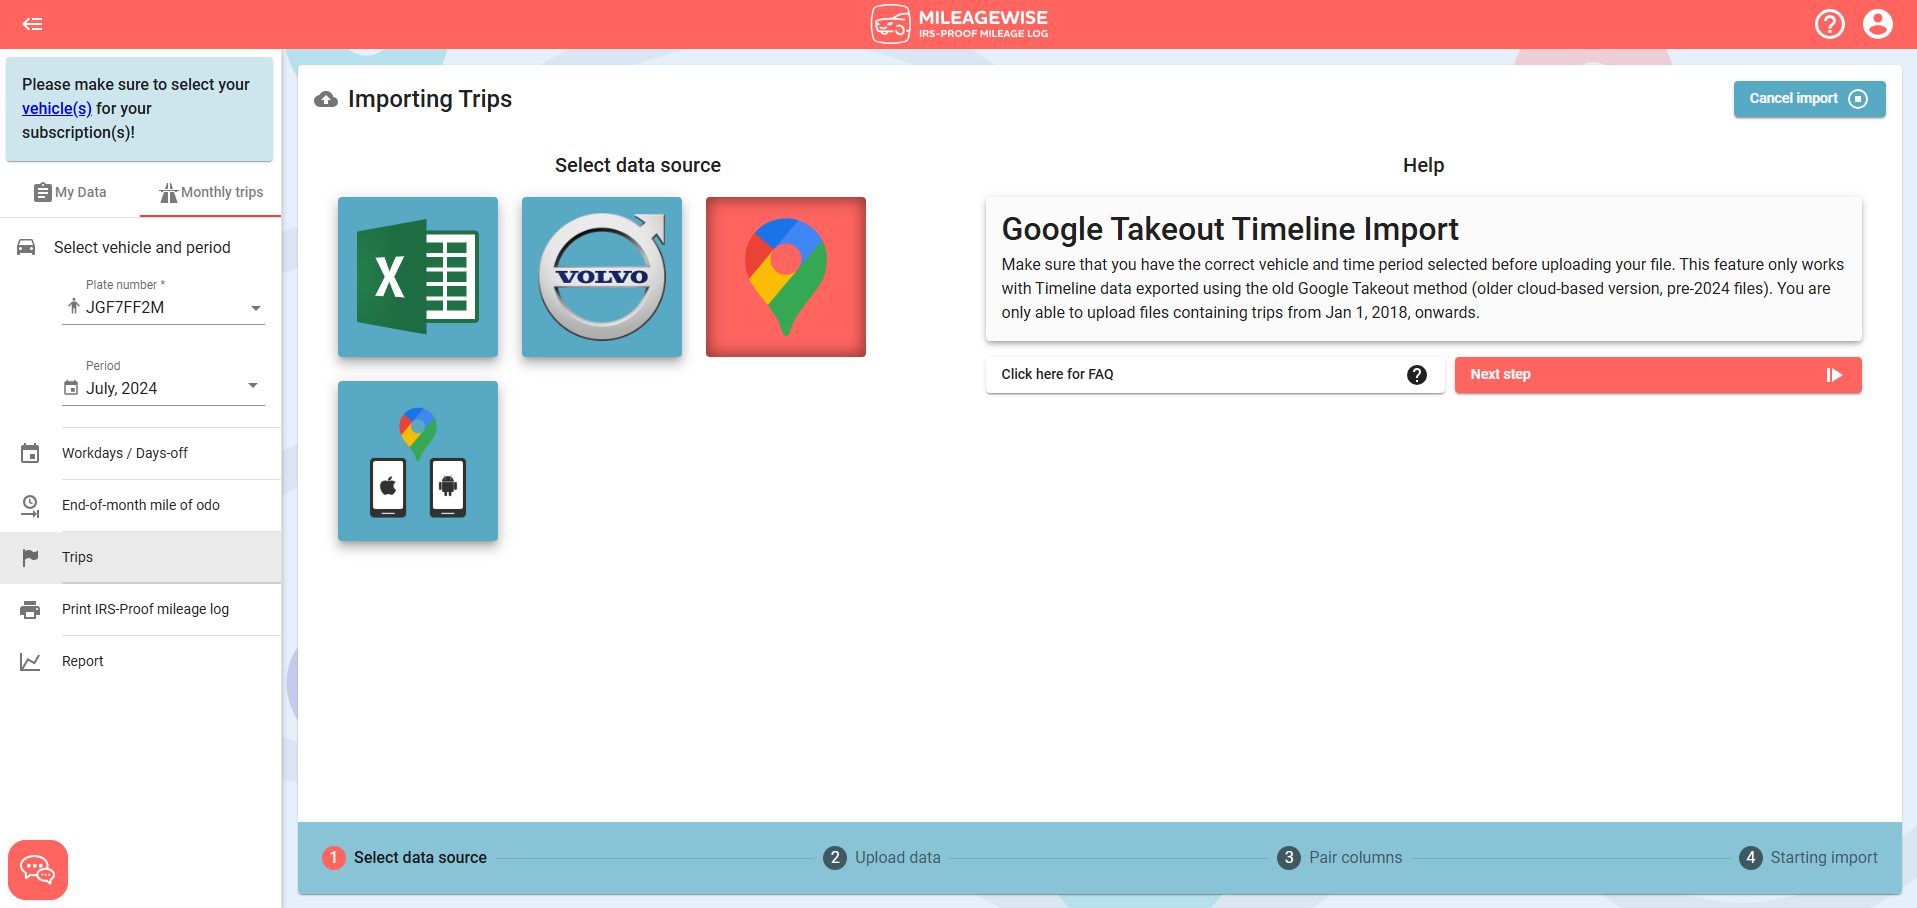Click the Next step button
The image size is (1917, 908).
1657,375
